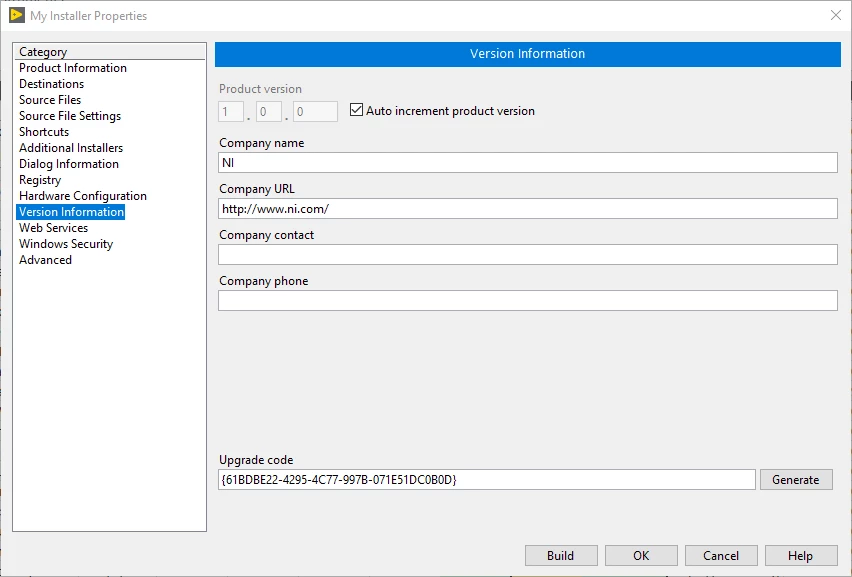Screen dimensions: 852x577
Task: Select the Shortcuts category
Action: (44, 132)
